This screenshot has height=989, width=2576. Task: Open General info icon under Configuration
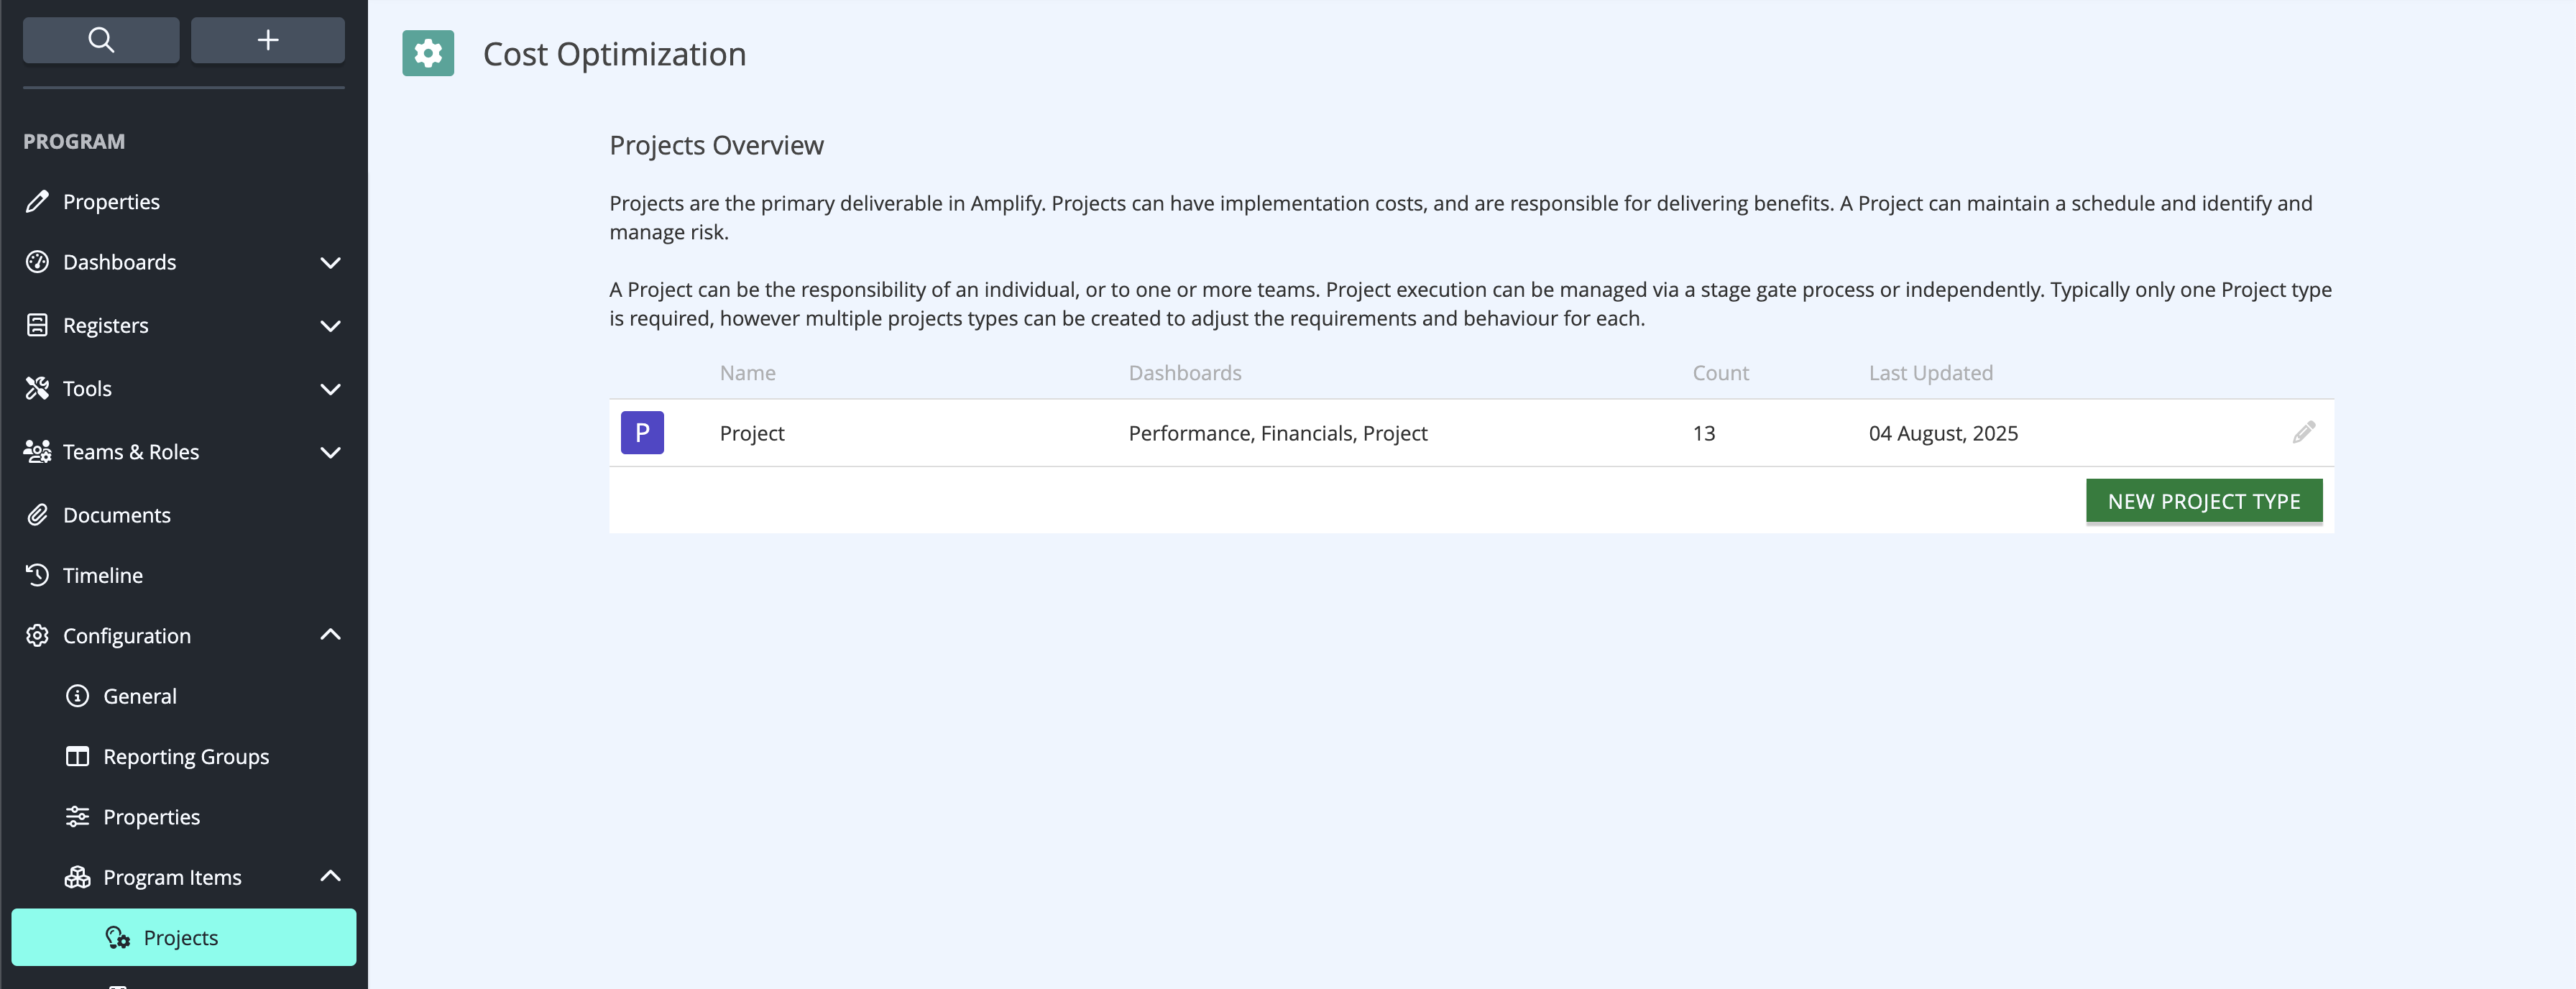pyautogui.click(x=77, y=696)
